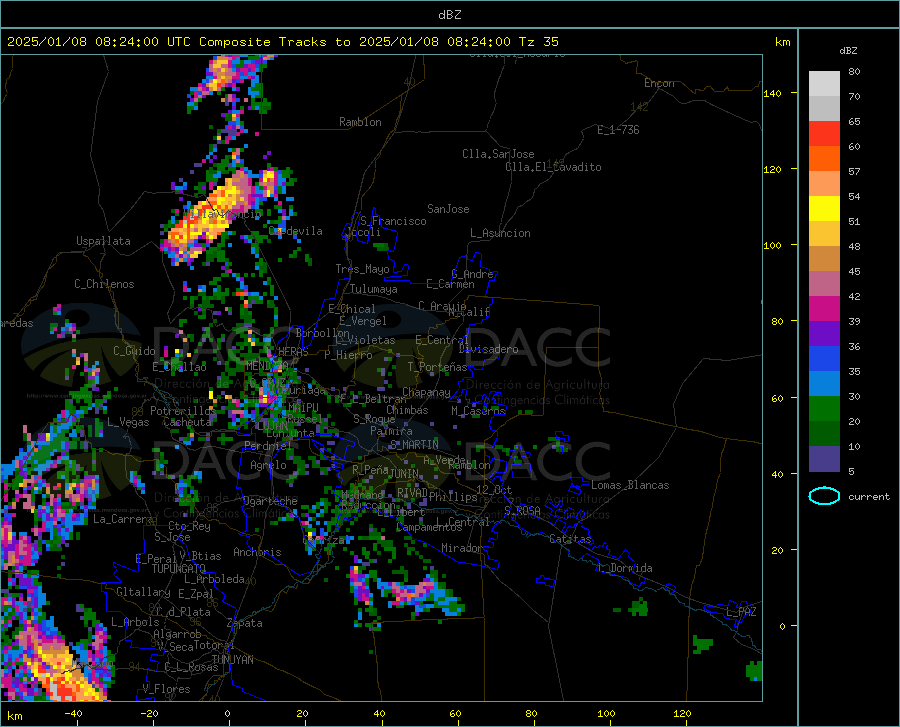Select the L_Dormida label
The image size is (900, 727).
pyautogui.click(x=625, y=568)
